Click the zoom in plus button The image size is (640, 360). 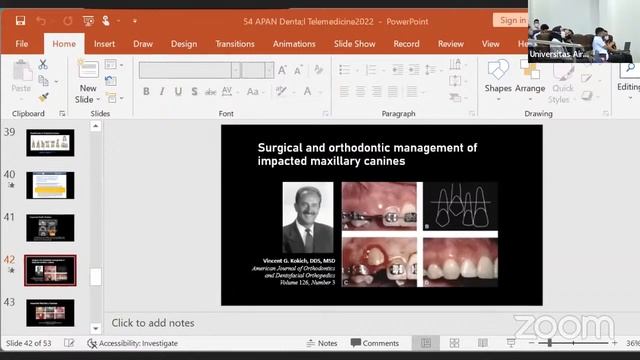tap(615, 343)
